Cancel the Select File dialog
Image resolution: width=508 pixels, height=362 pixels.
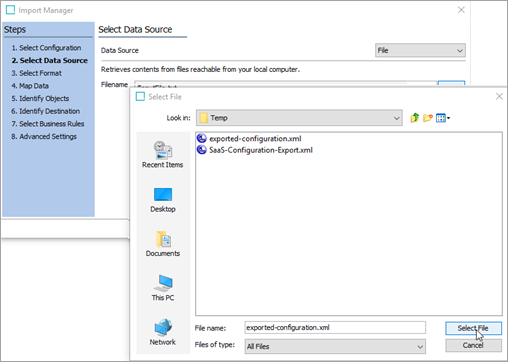473,345
